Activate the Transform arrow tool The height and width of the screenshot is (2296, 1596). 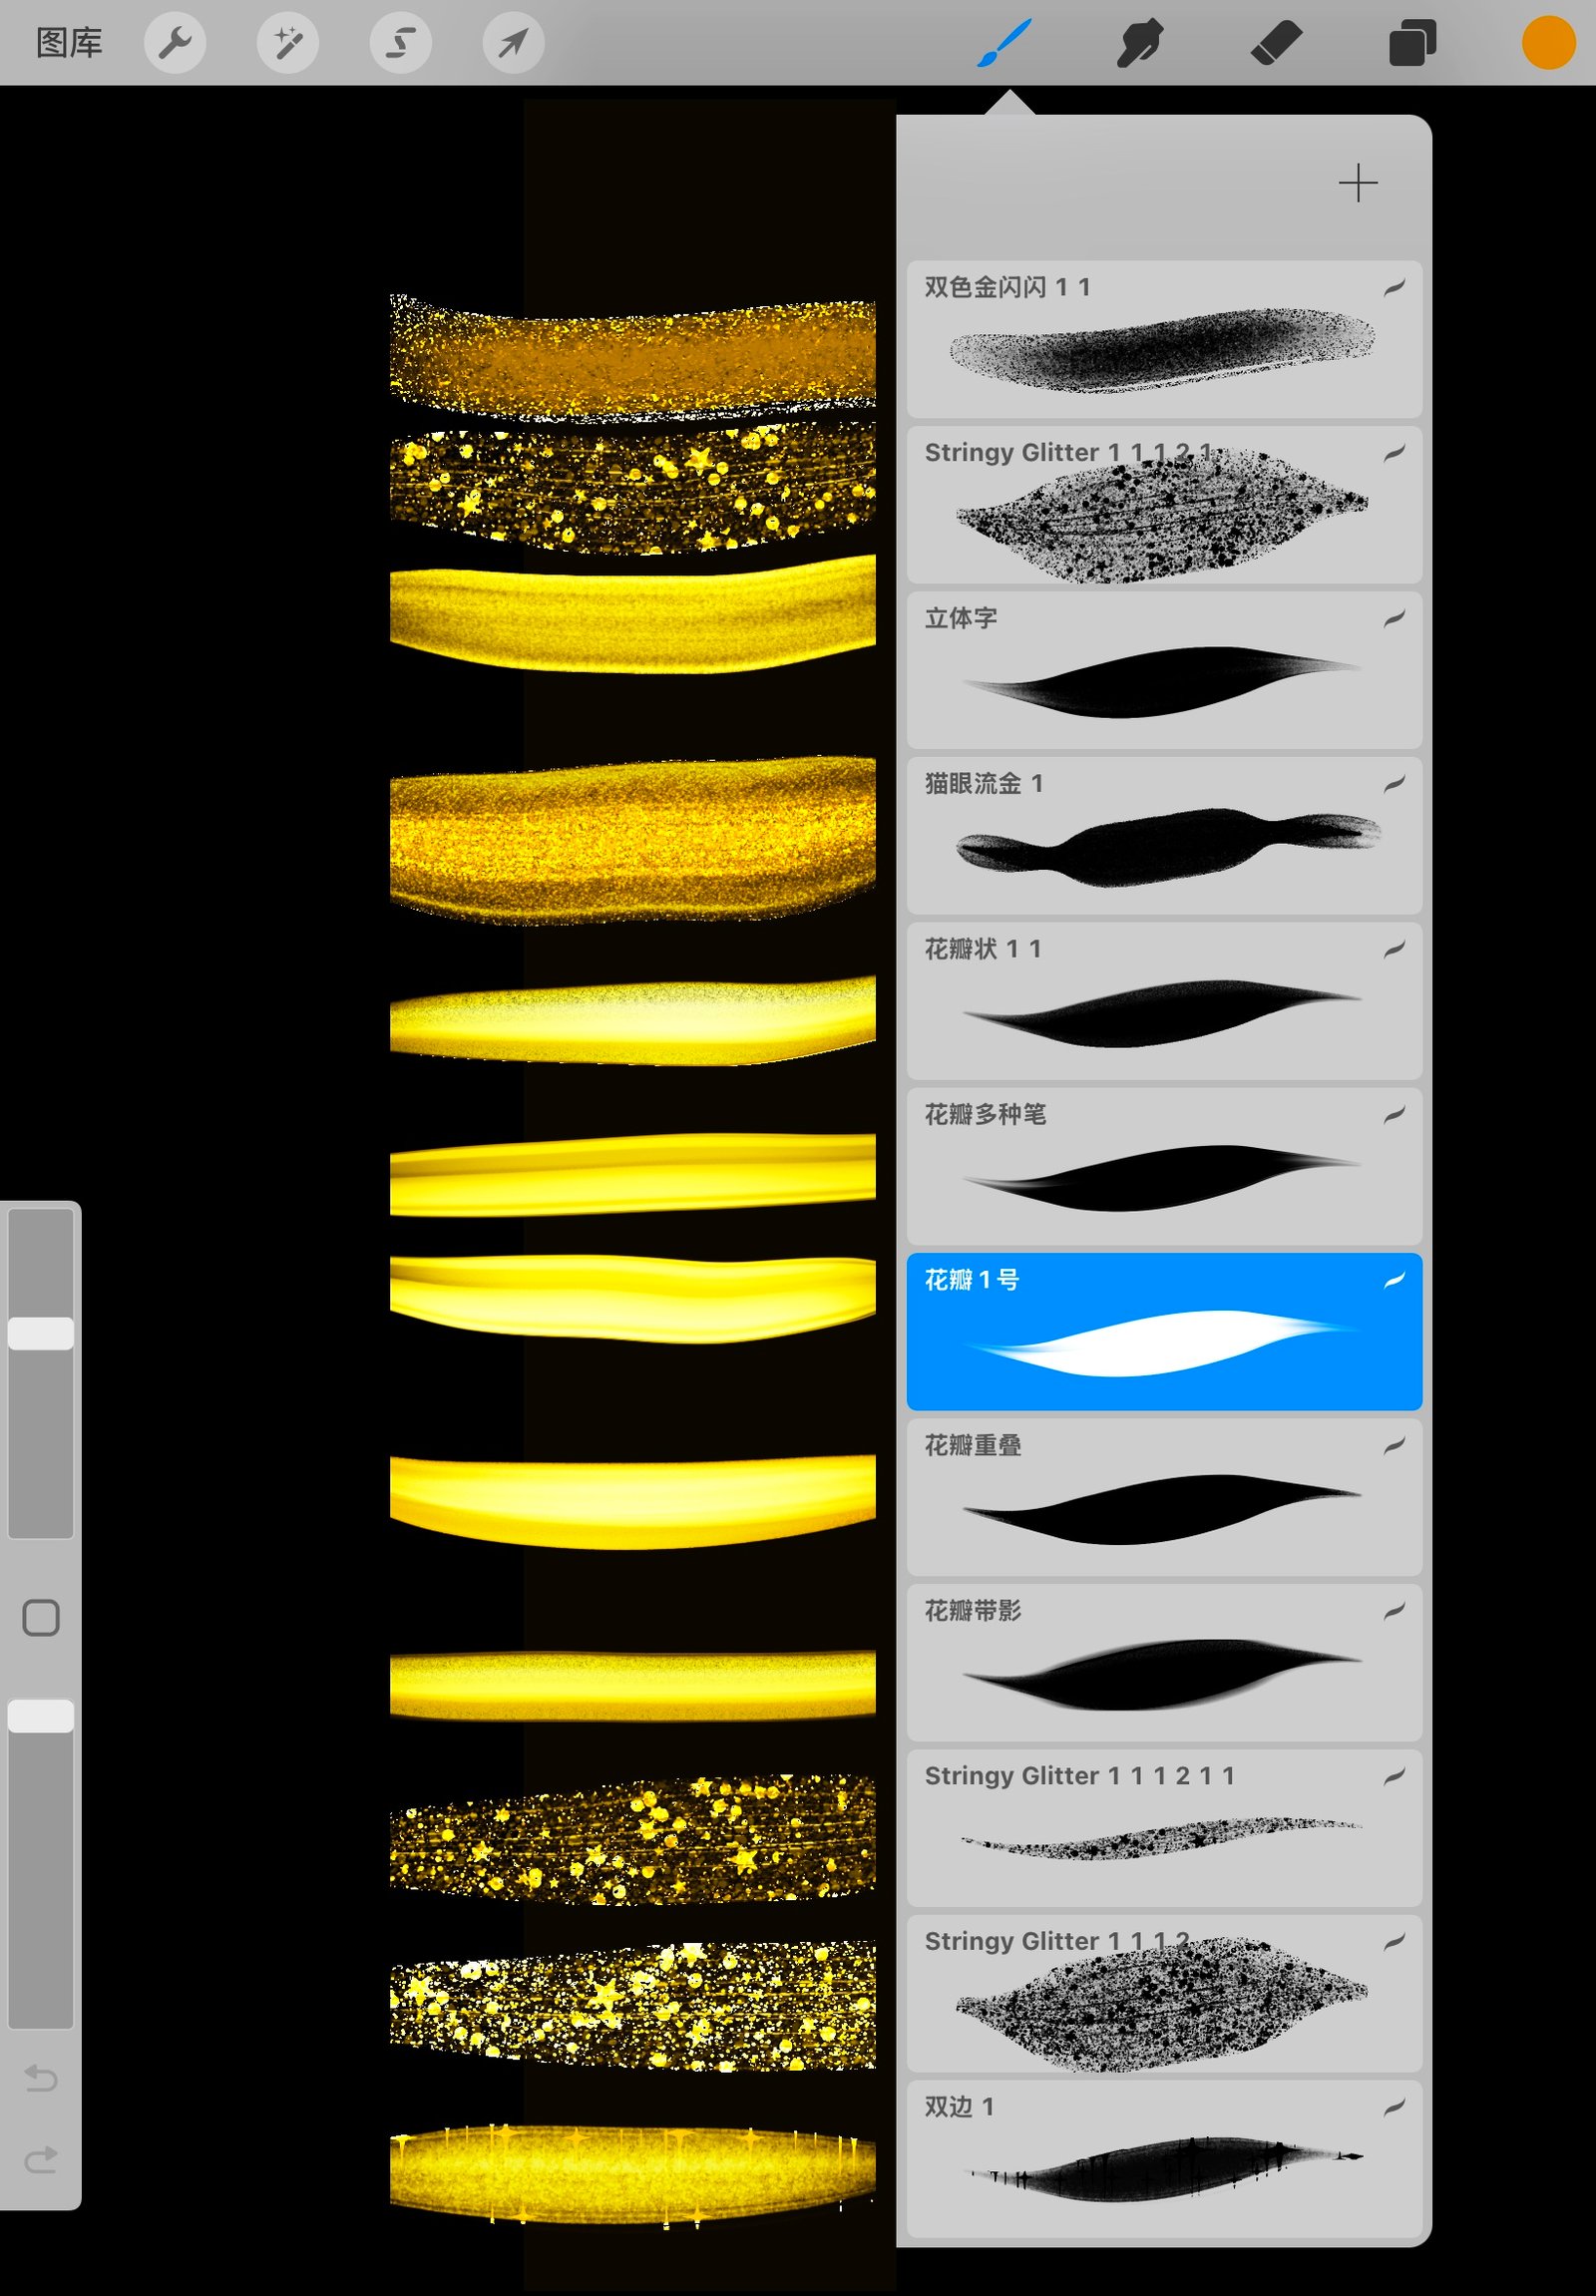click(x=513, y=43)
